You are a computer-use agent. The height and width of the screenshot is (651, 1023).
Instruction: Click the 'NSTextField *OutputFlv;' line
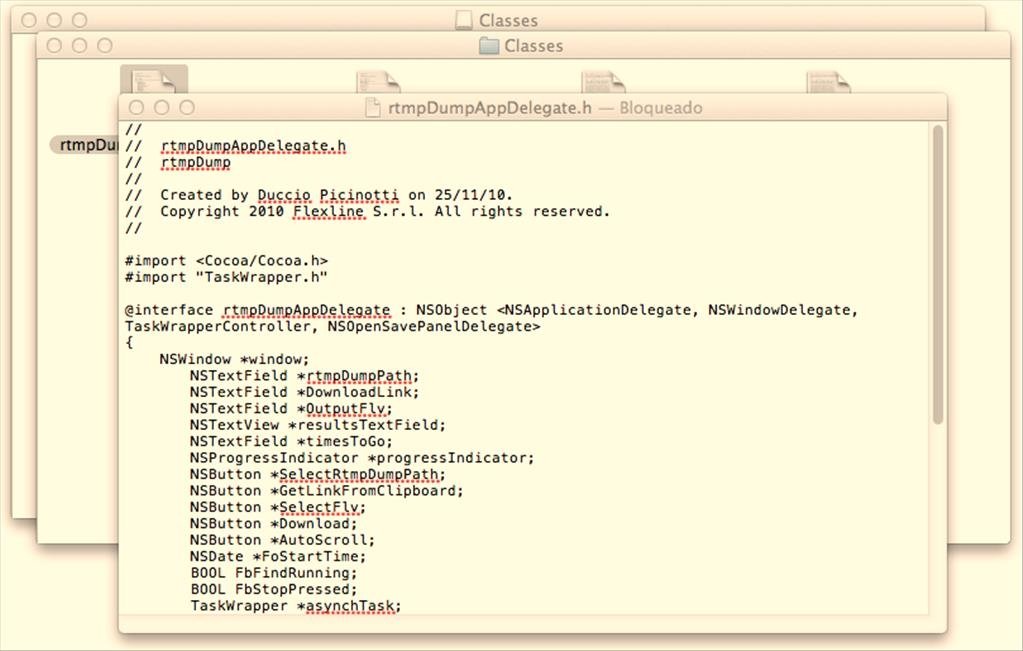tap(291, 408)
